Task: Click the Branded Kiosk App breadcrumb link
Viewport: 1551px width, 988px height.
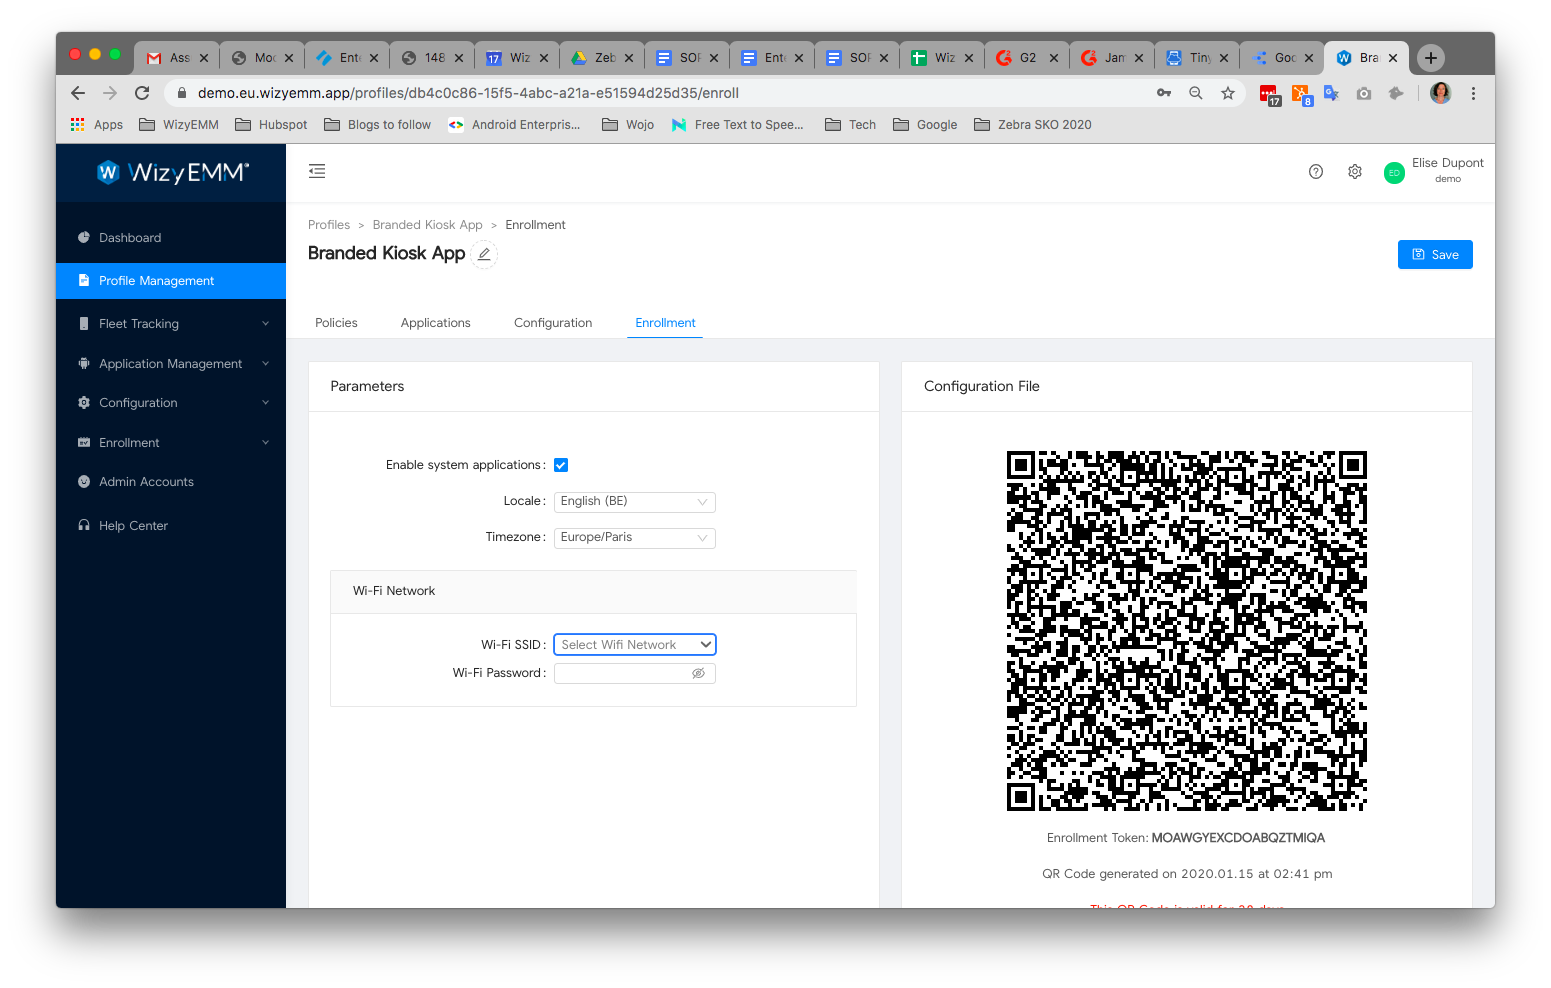Action: pyautogui.click(x=428, y=225)
